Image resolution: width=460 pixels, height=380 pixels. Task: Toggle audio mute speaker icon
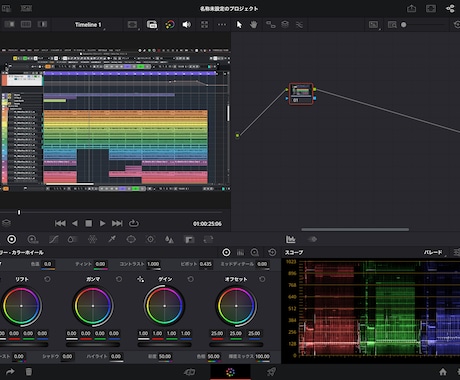pos(187,25)
